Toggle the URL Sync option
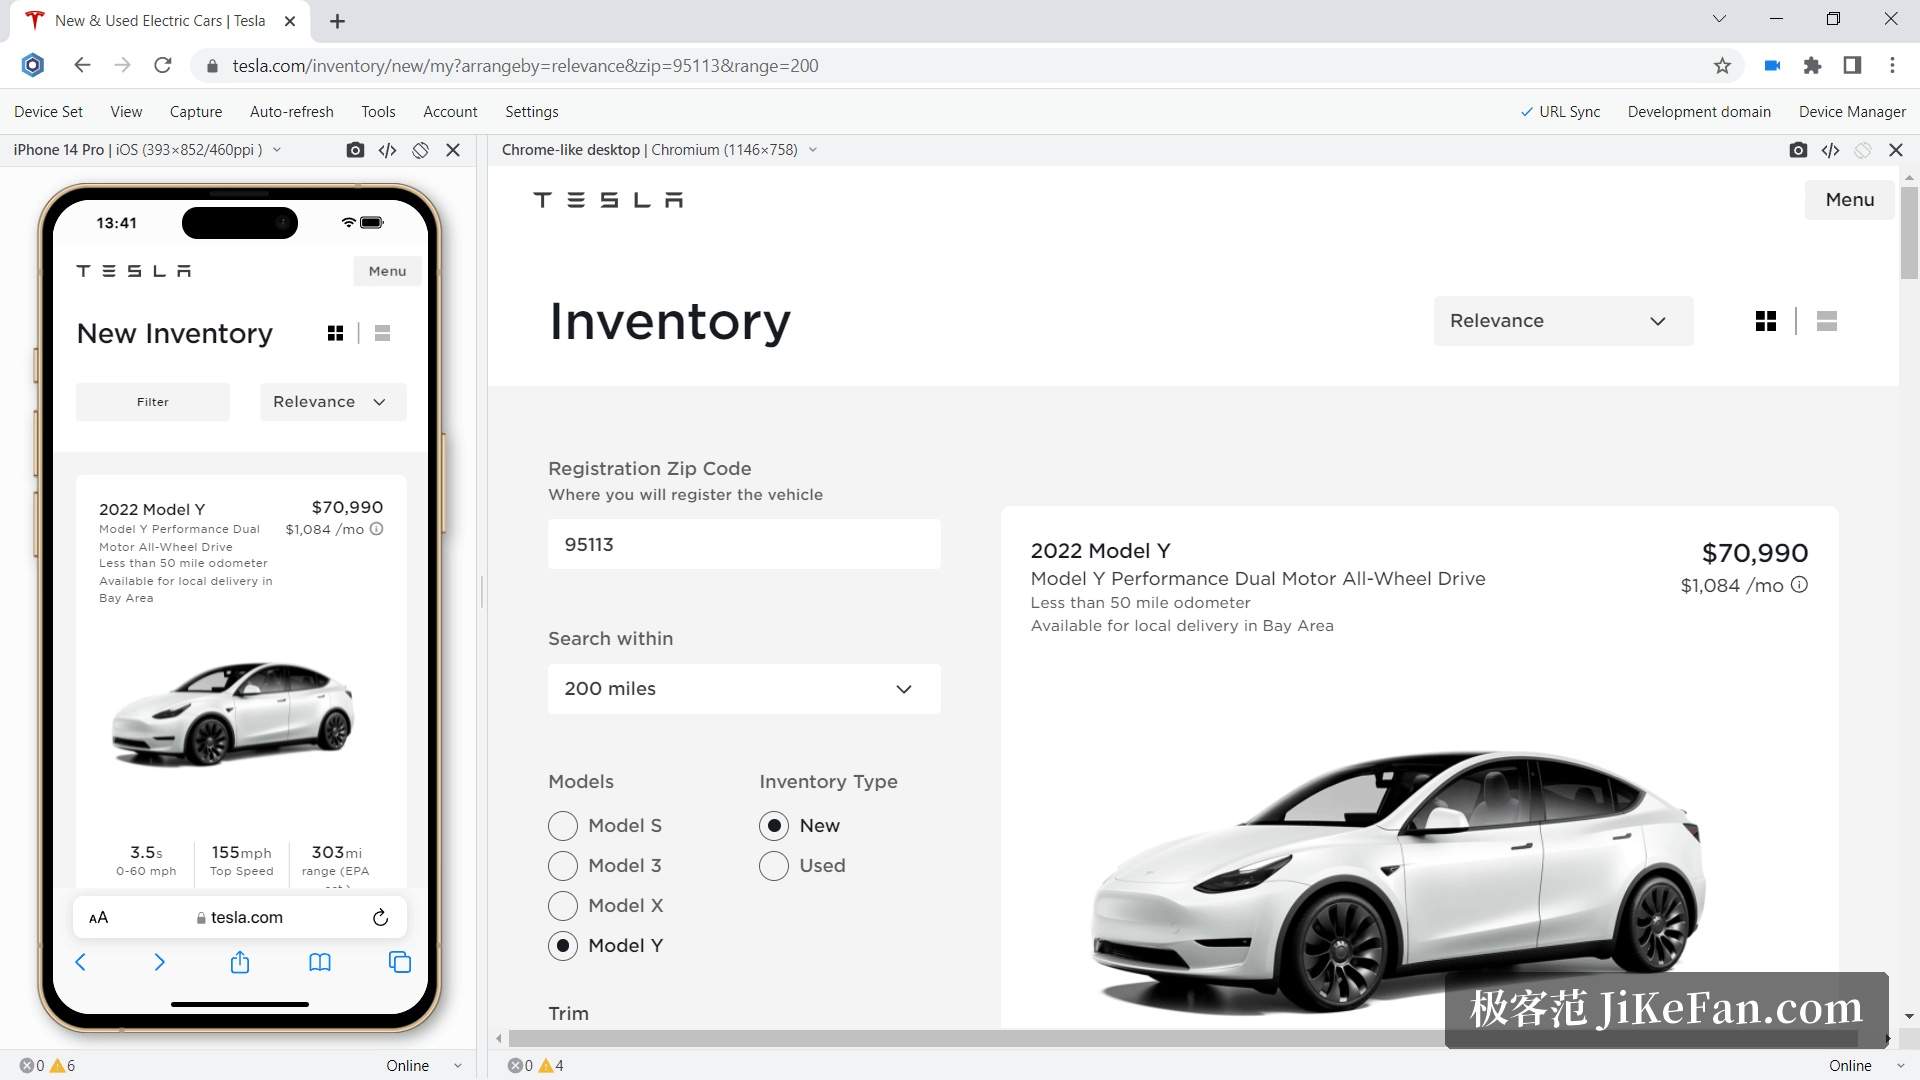1920x1080 pixels. (1560, 112)
